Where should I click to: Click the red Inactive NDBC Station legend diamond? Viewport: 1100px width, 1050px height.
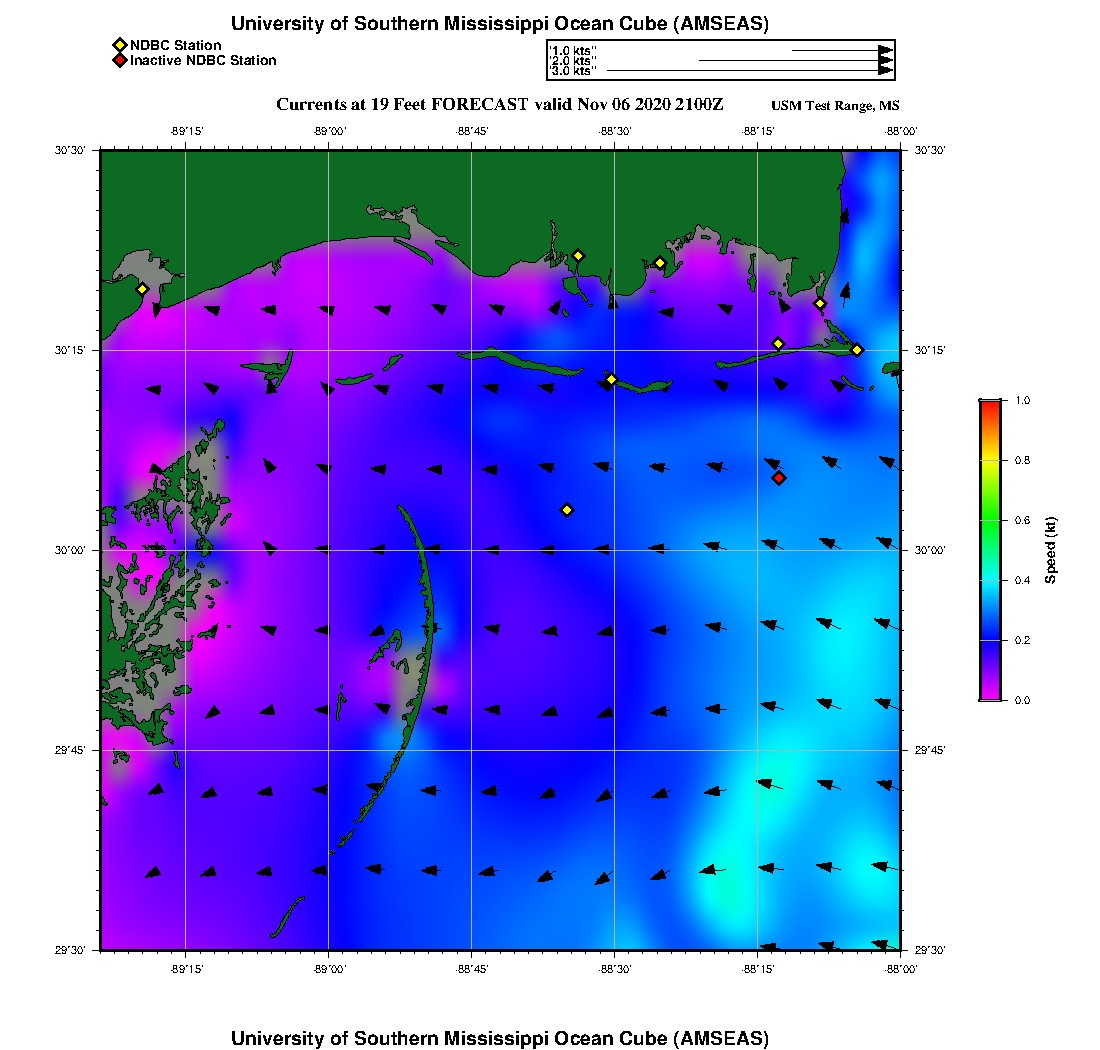pyautogui.click(x=119, y=61)
